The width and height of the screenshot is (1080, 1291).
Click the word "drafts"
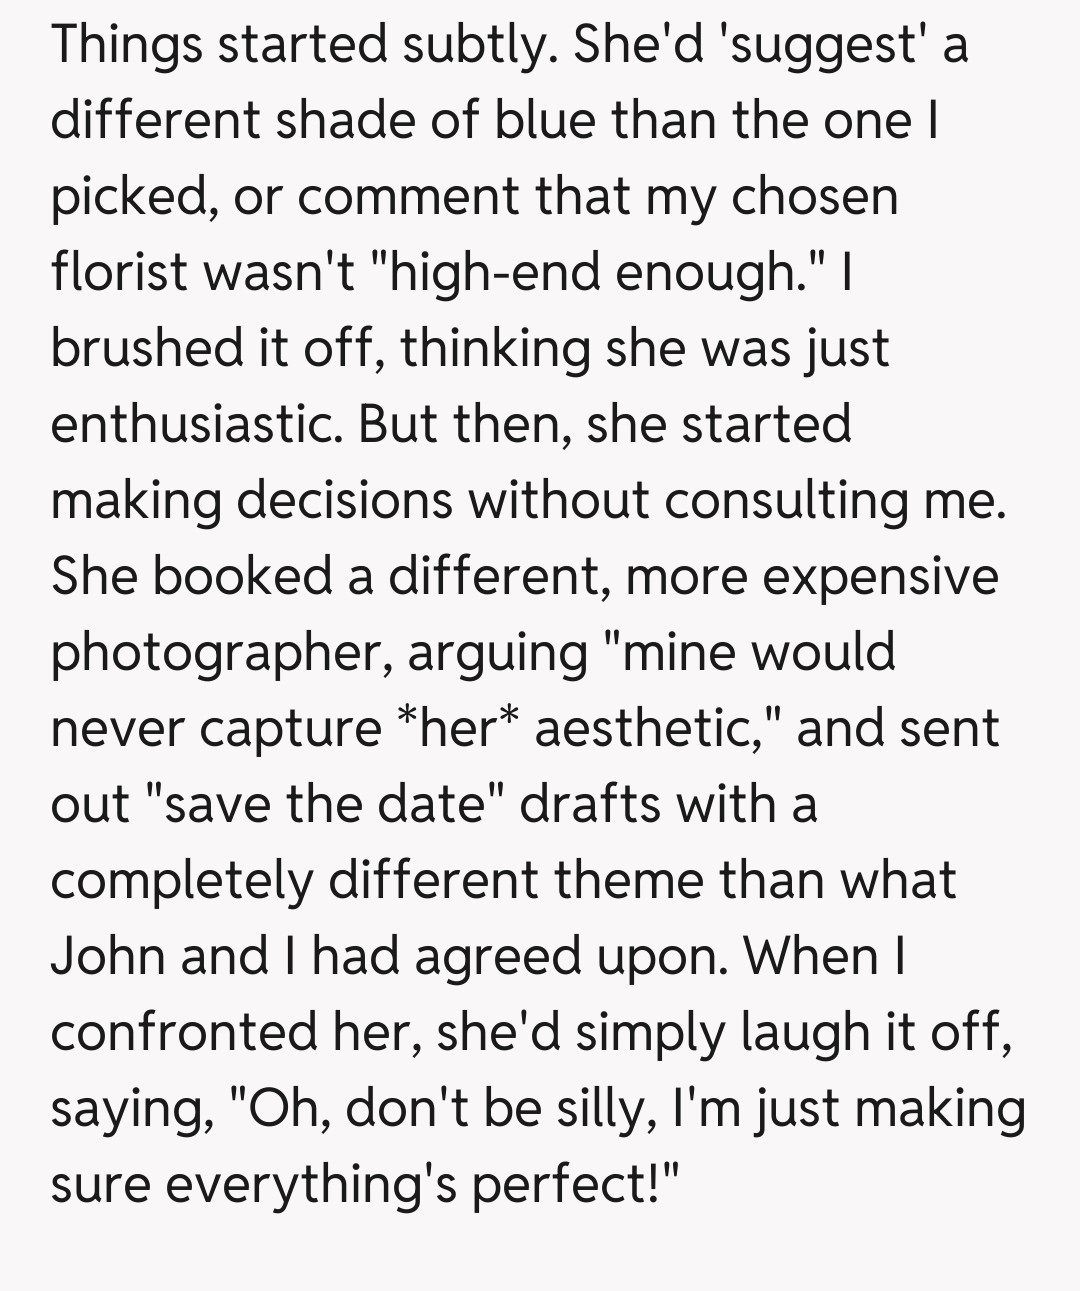tap(589, 805)
